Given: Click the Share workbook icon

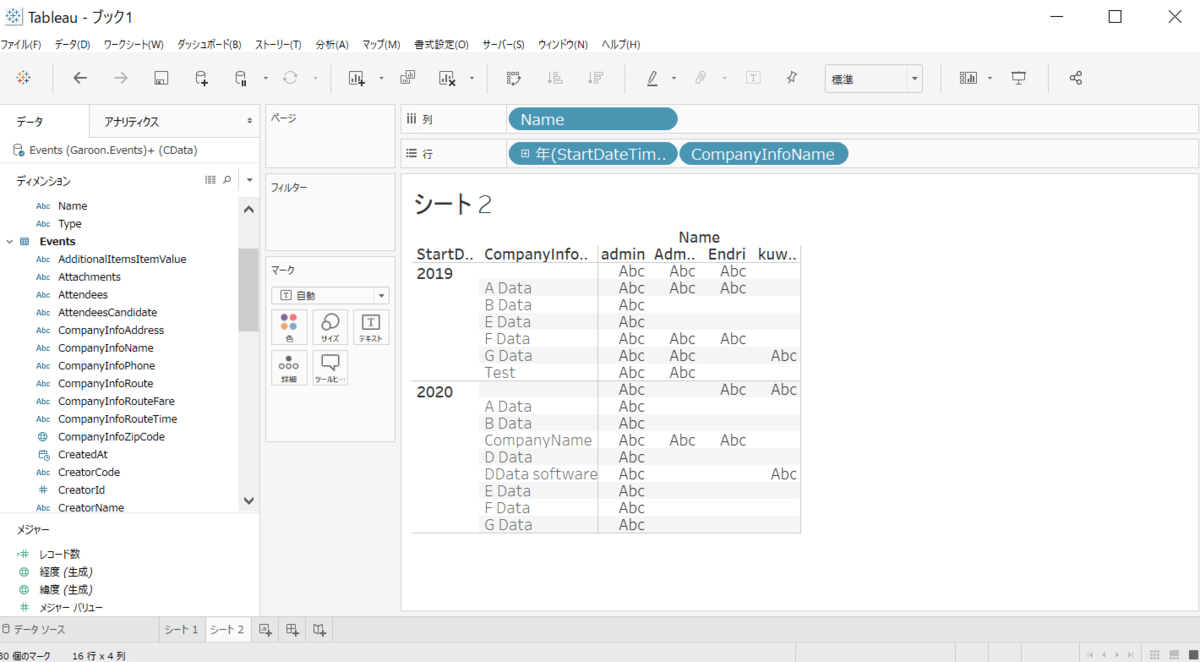Looking at the screenshot, I should [1076, 78].
